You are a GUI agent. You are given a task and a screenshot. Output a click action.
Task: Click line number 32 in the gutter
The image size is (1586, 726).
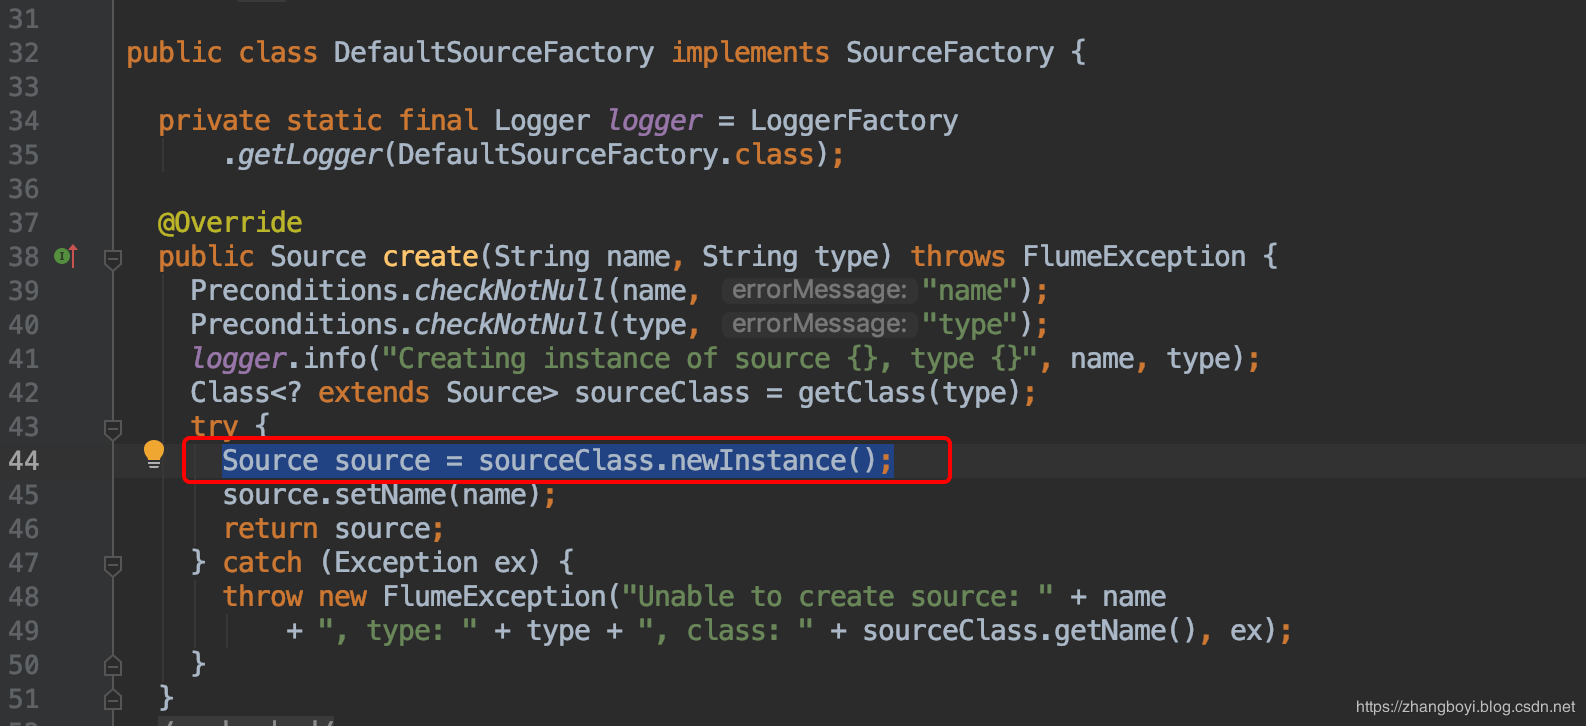pyautogui.click(x=24, y=53)
